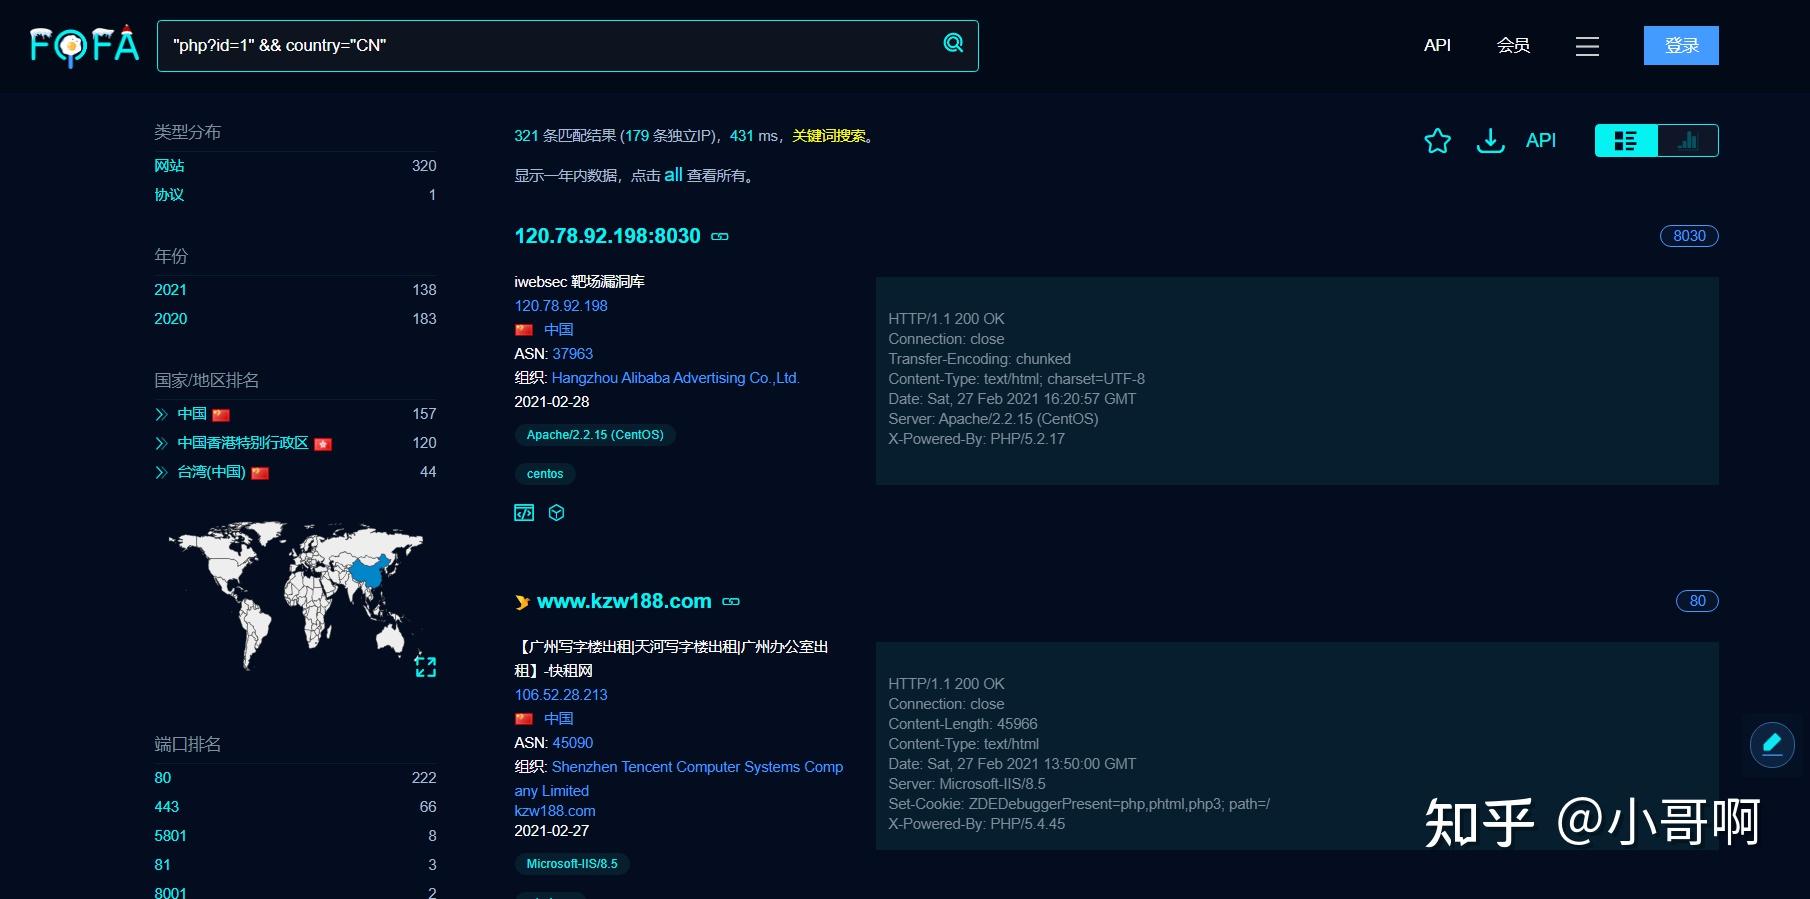Click China flag for 106.52.28.213
Image resolution: width=1810 pixels, height=899 pixels.
[x=524, y=719]
